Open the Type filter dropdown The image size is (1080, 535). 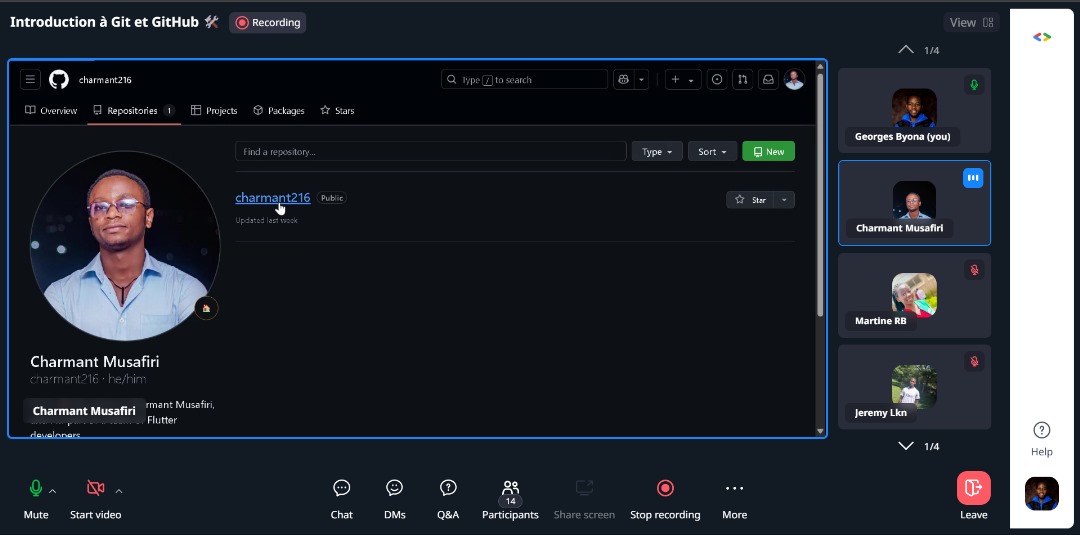point(657,151)
